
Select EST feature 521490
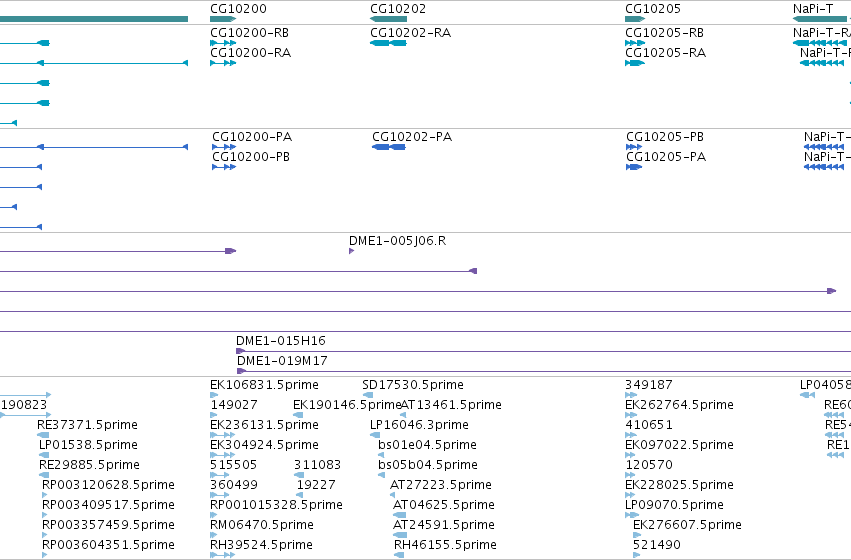click(657, 545)
